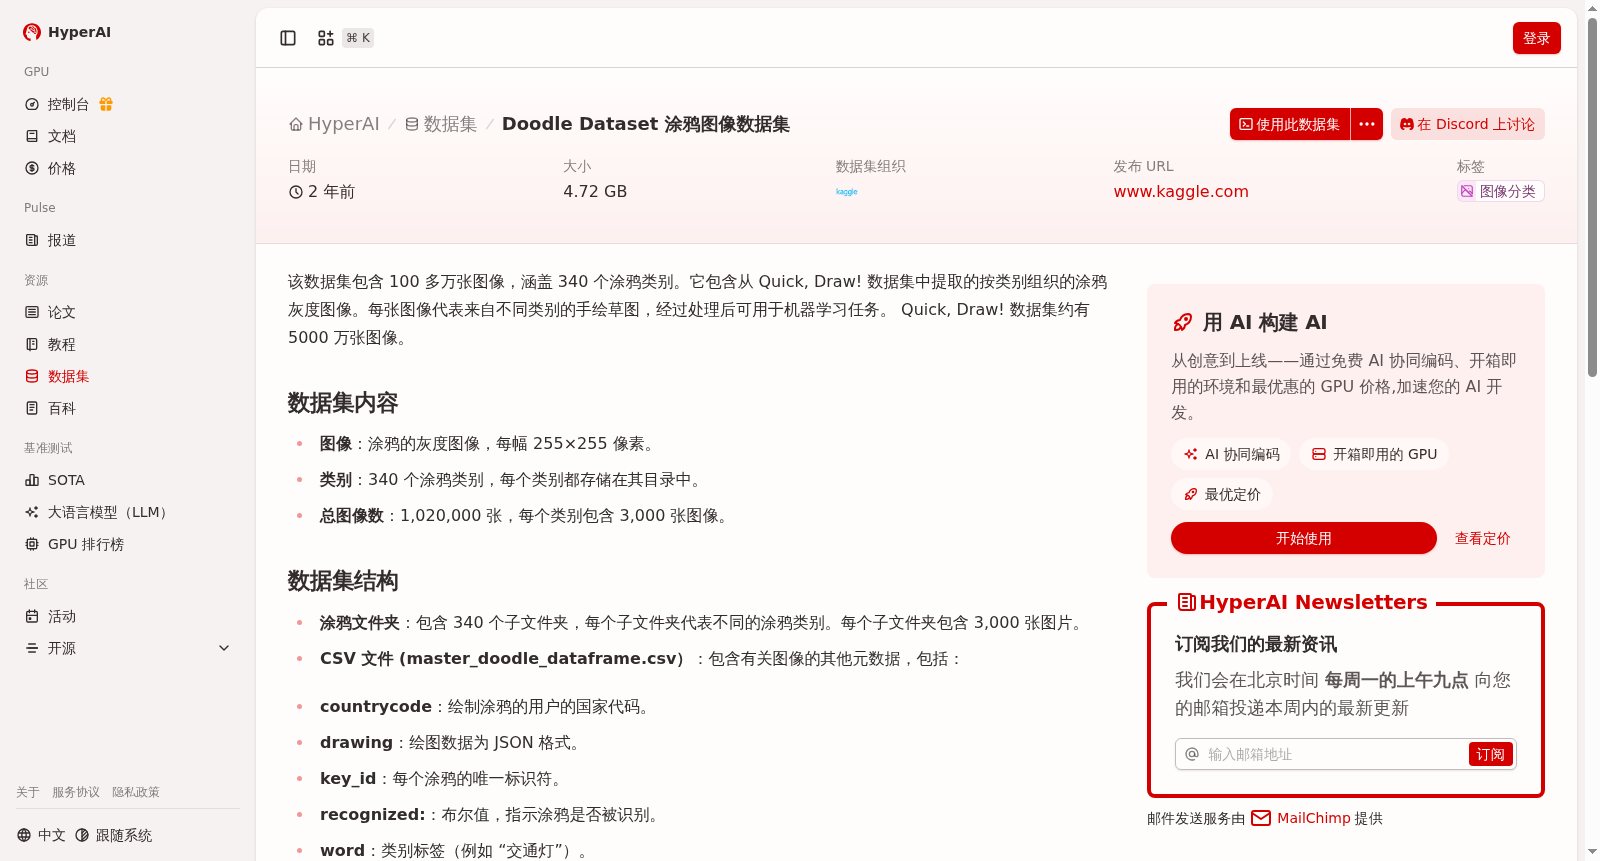This screenshot has height=861, width=1600.
Task: Go to HyperAI home breadcrumb
Action: (334, 124)
